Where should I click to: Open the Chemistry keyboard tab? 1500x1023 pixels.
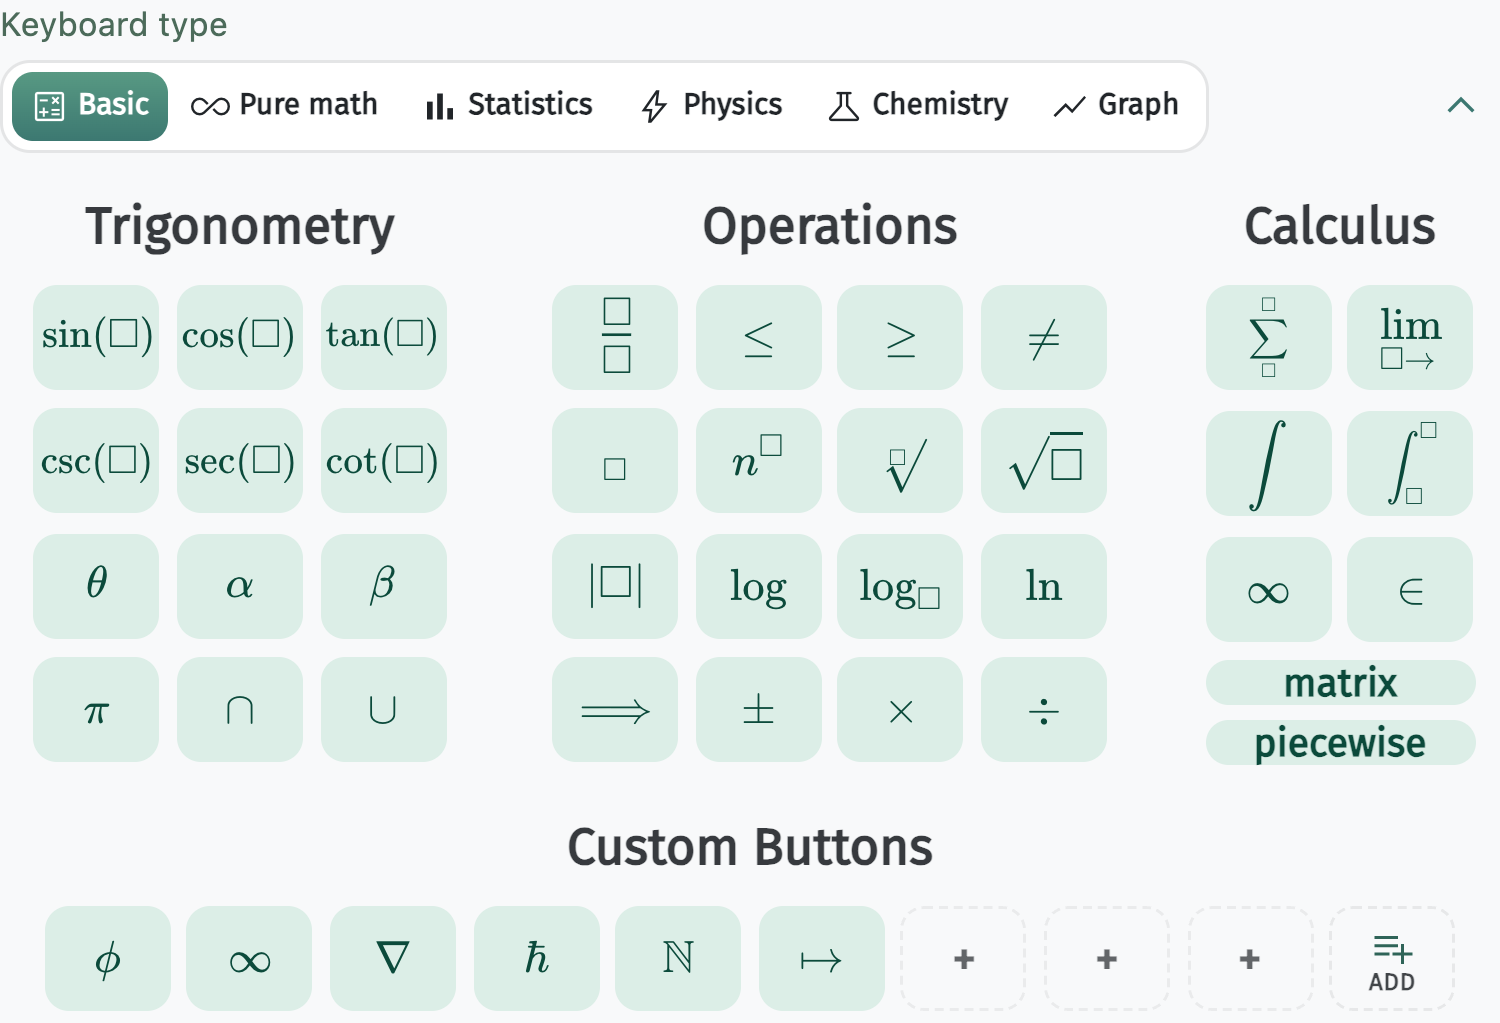tap(918, 106)
